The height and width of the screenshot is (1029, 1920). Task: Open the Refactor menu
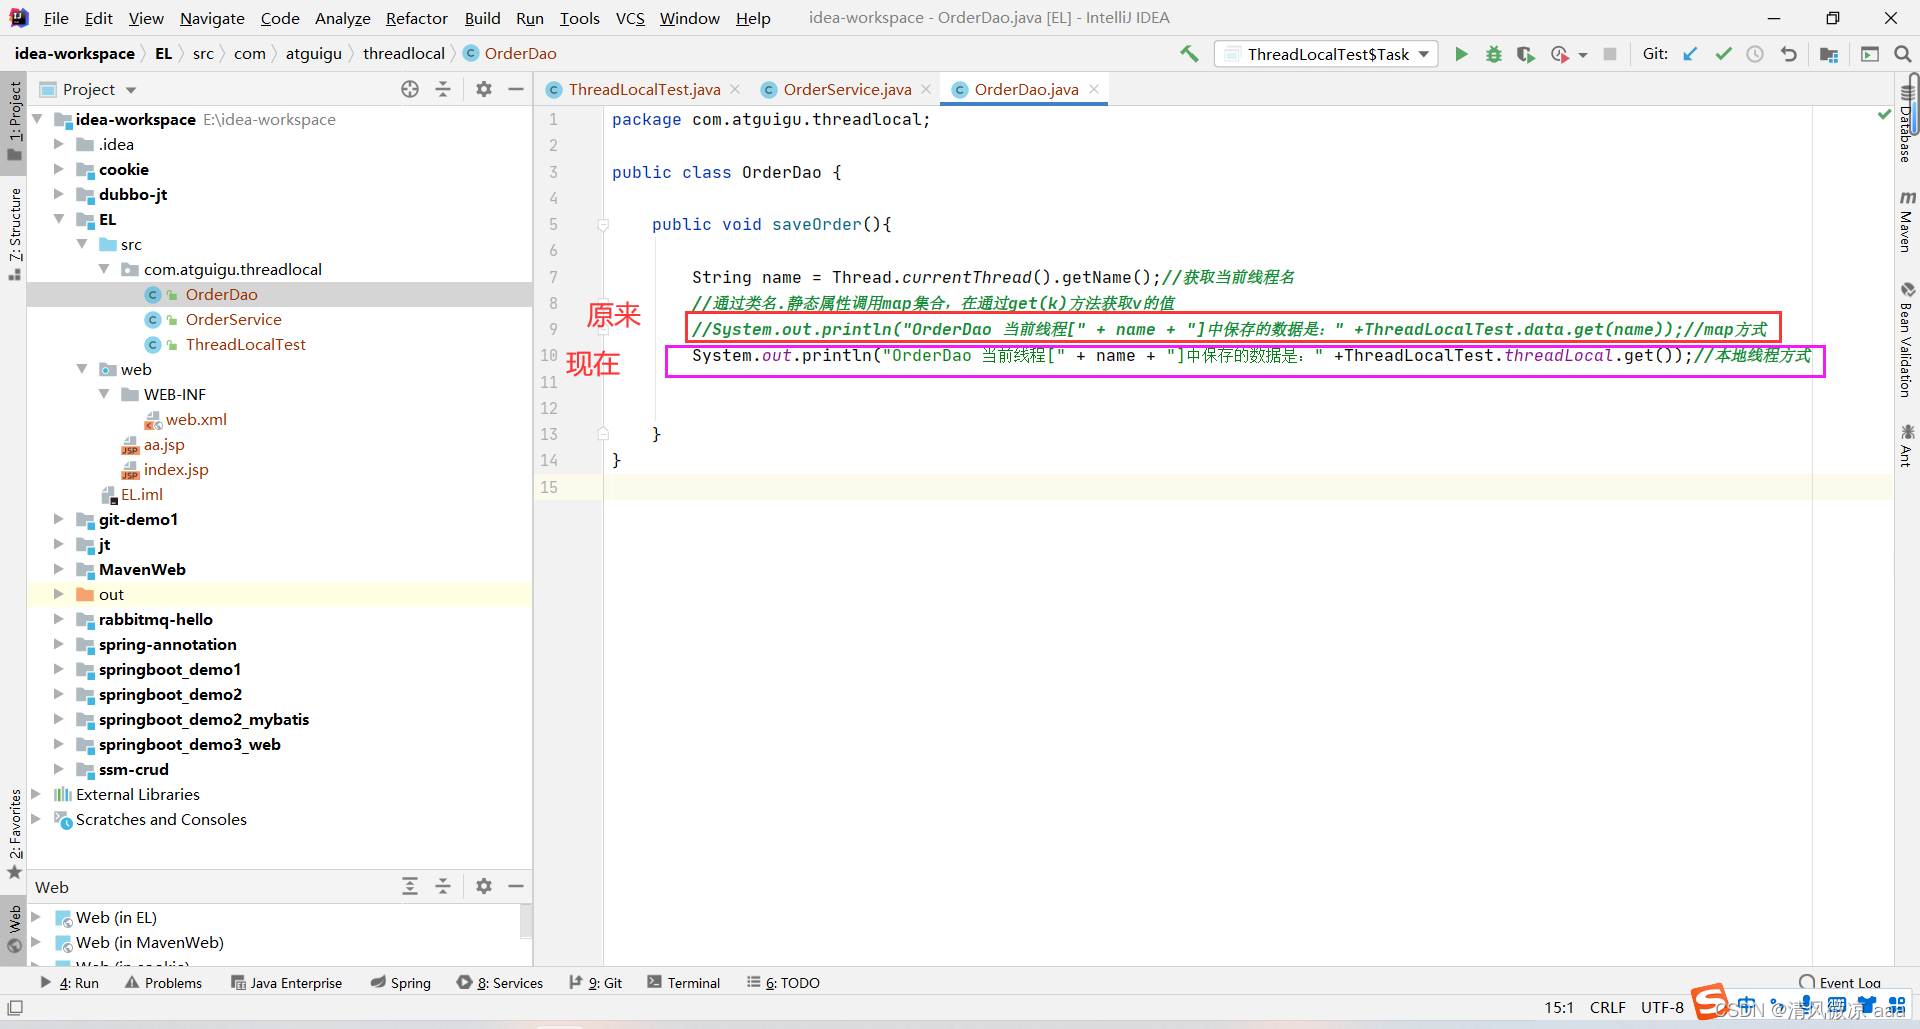tap(416, 18)
